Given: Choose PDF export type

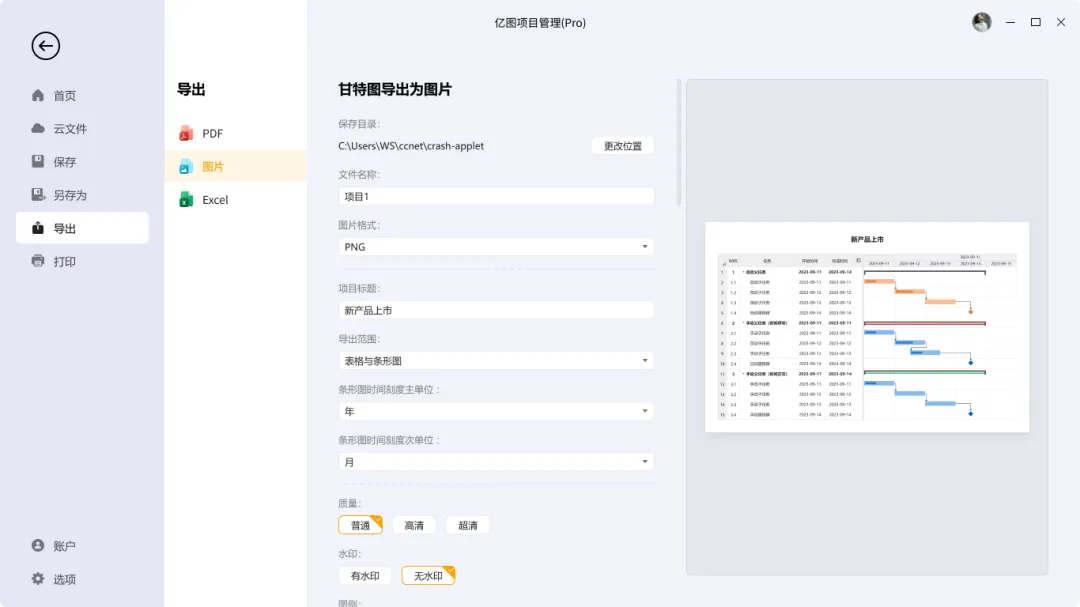Looking at the screenshot, I should 212,134.
